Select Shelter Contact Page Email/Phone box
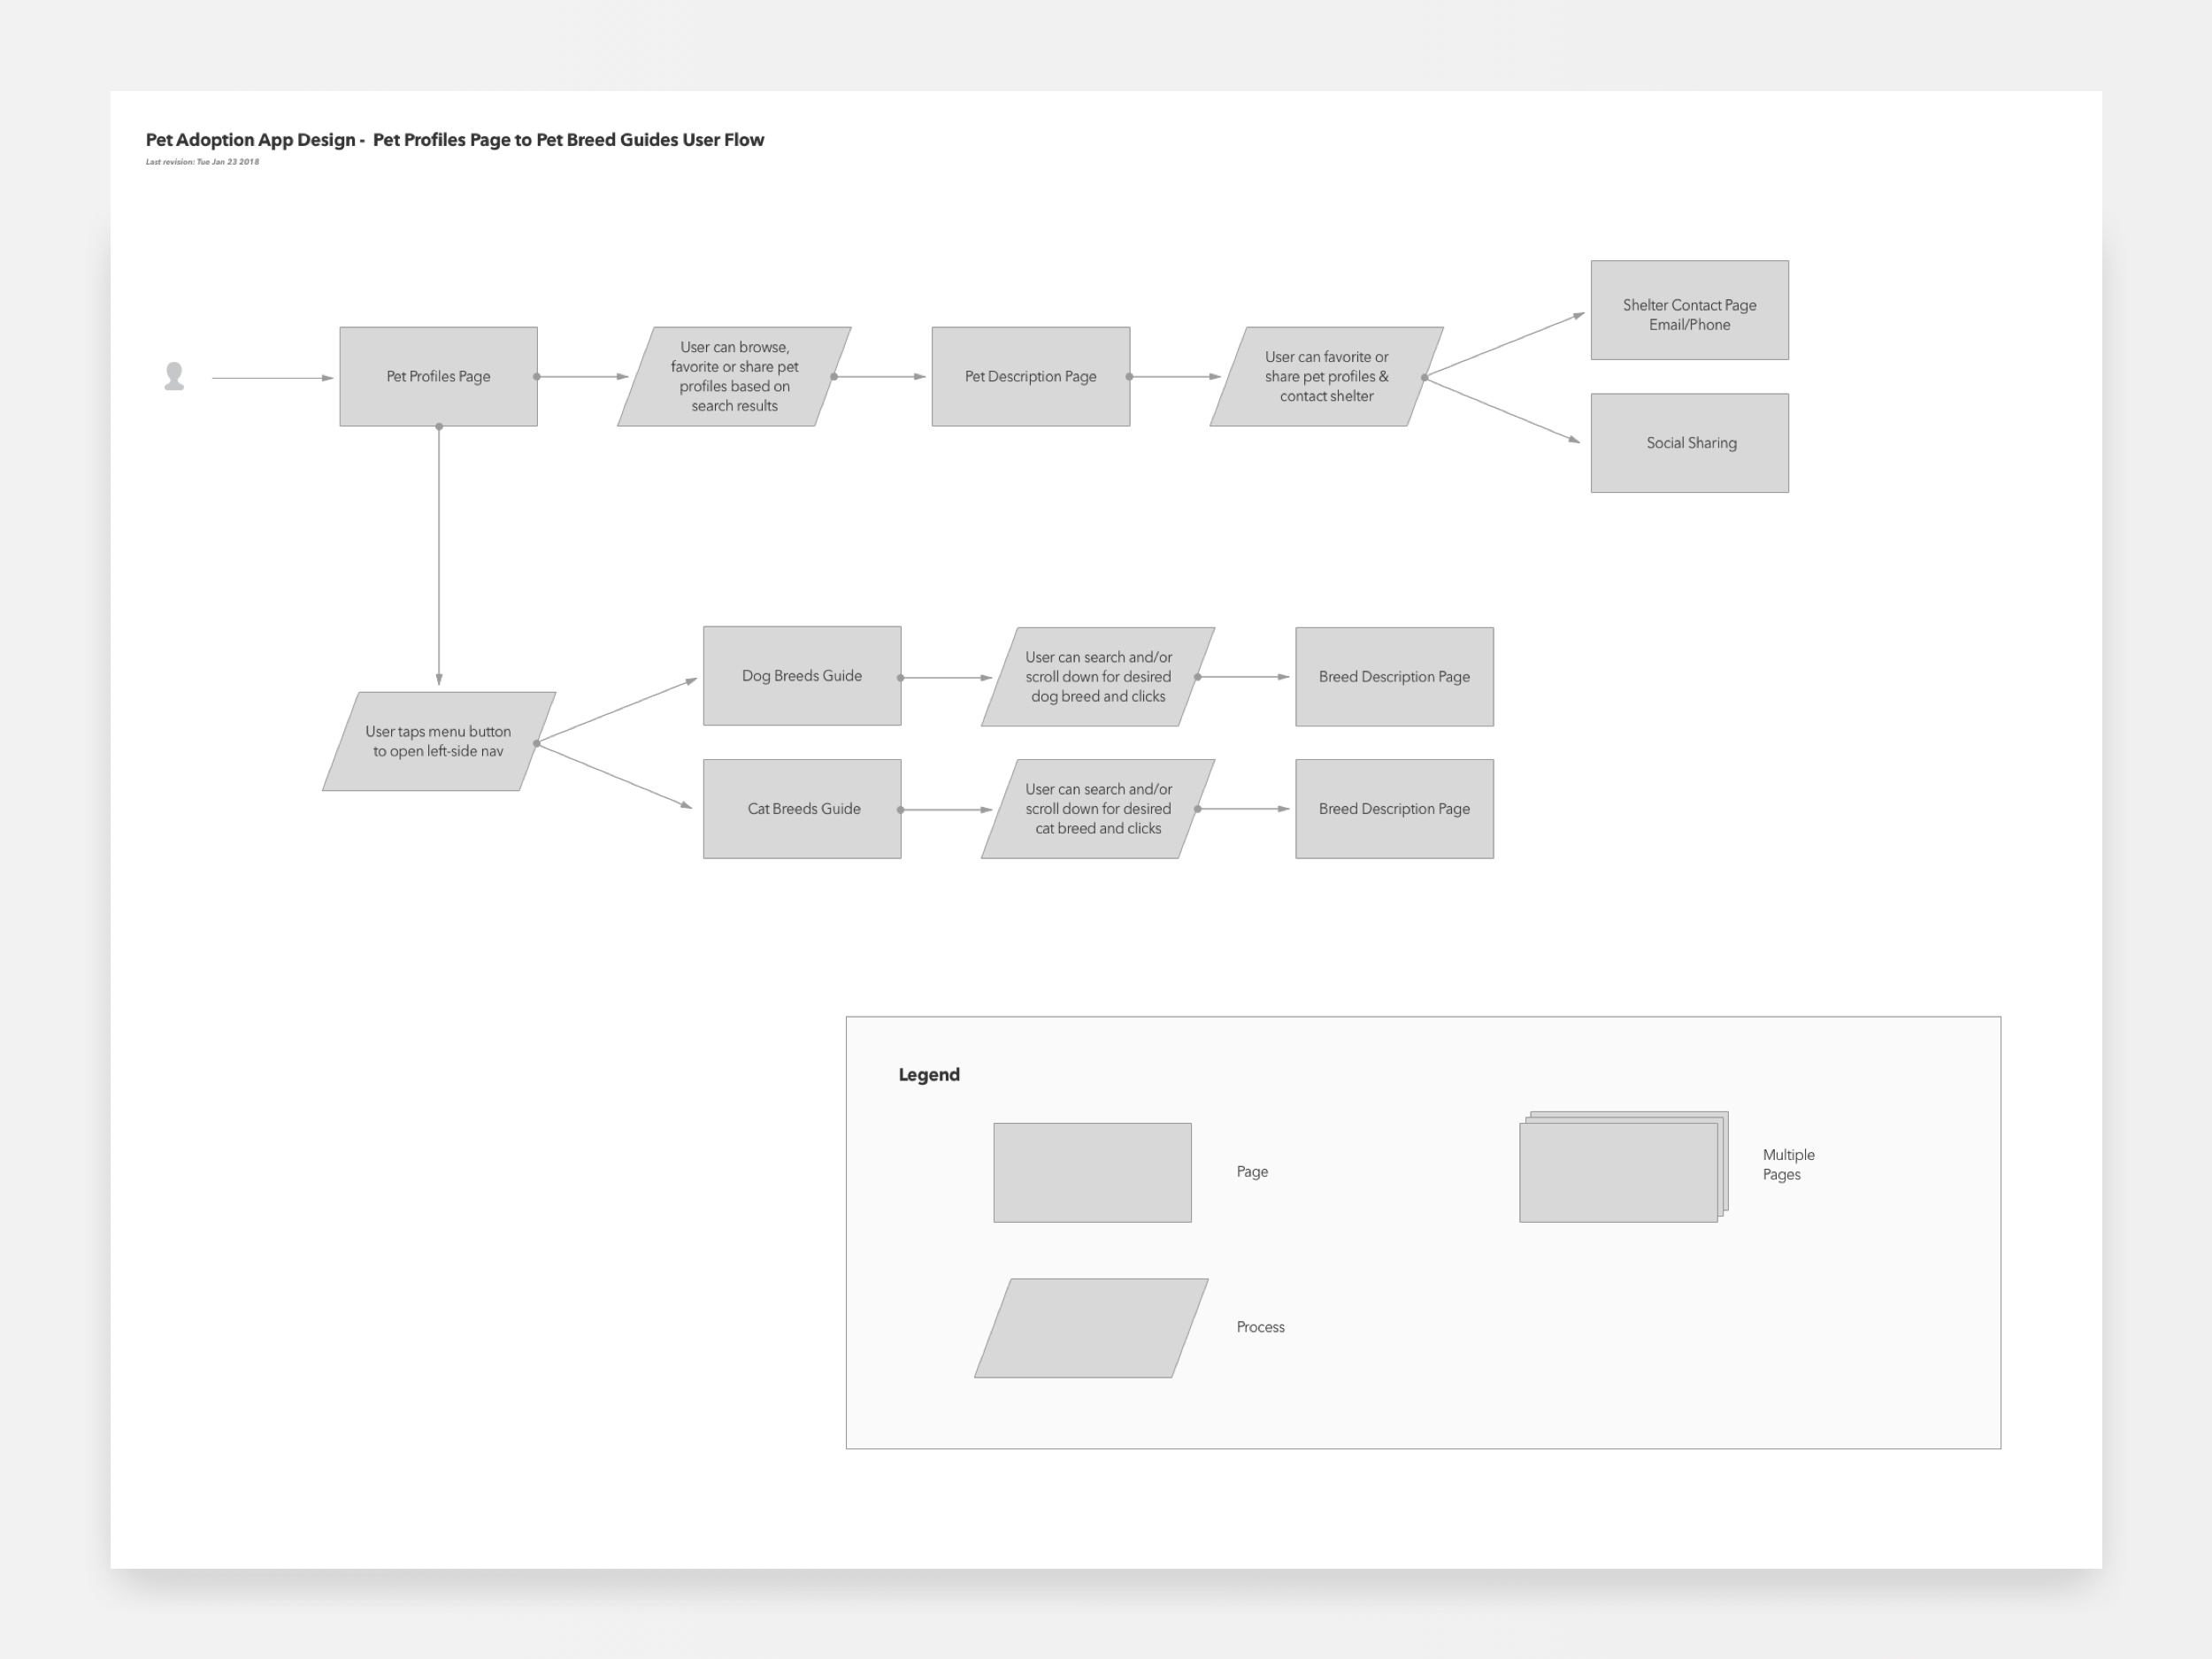 tap(1689, 311)
